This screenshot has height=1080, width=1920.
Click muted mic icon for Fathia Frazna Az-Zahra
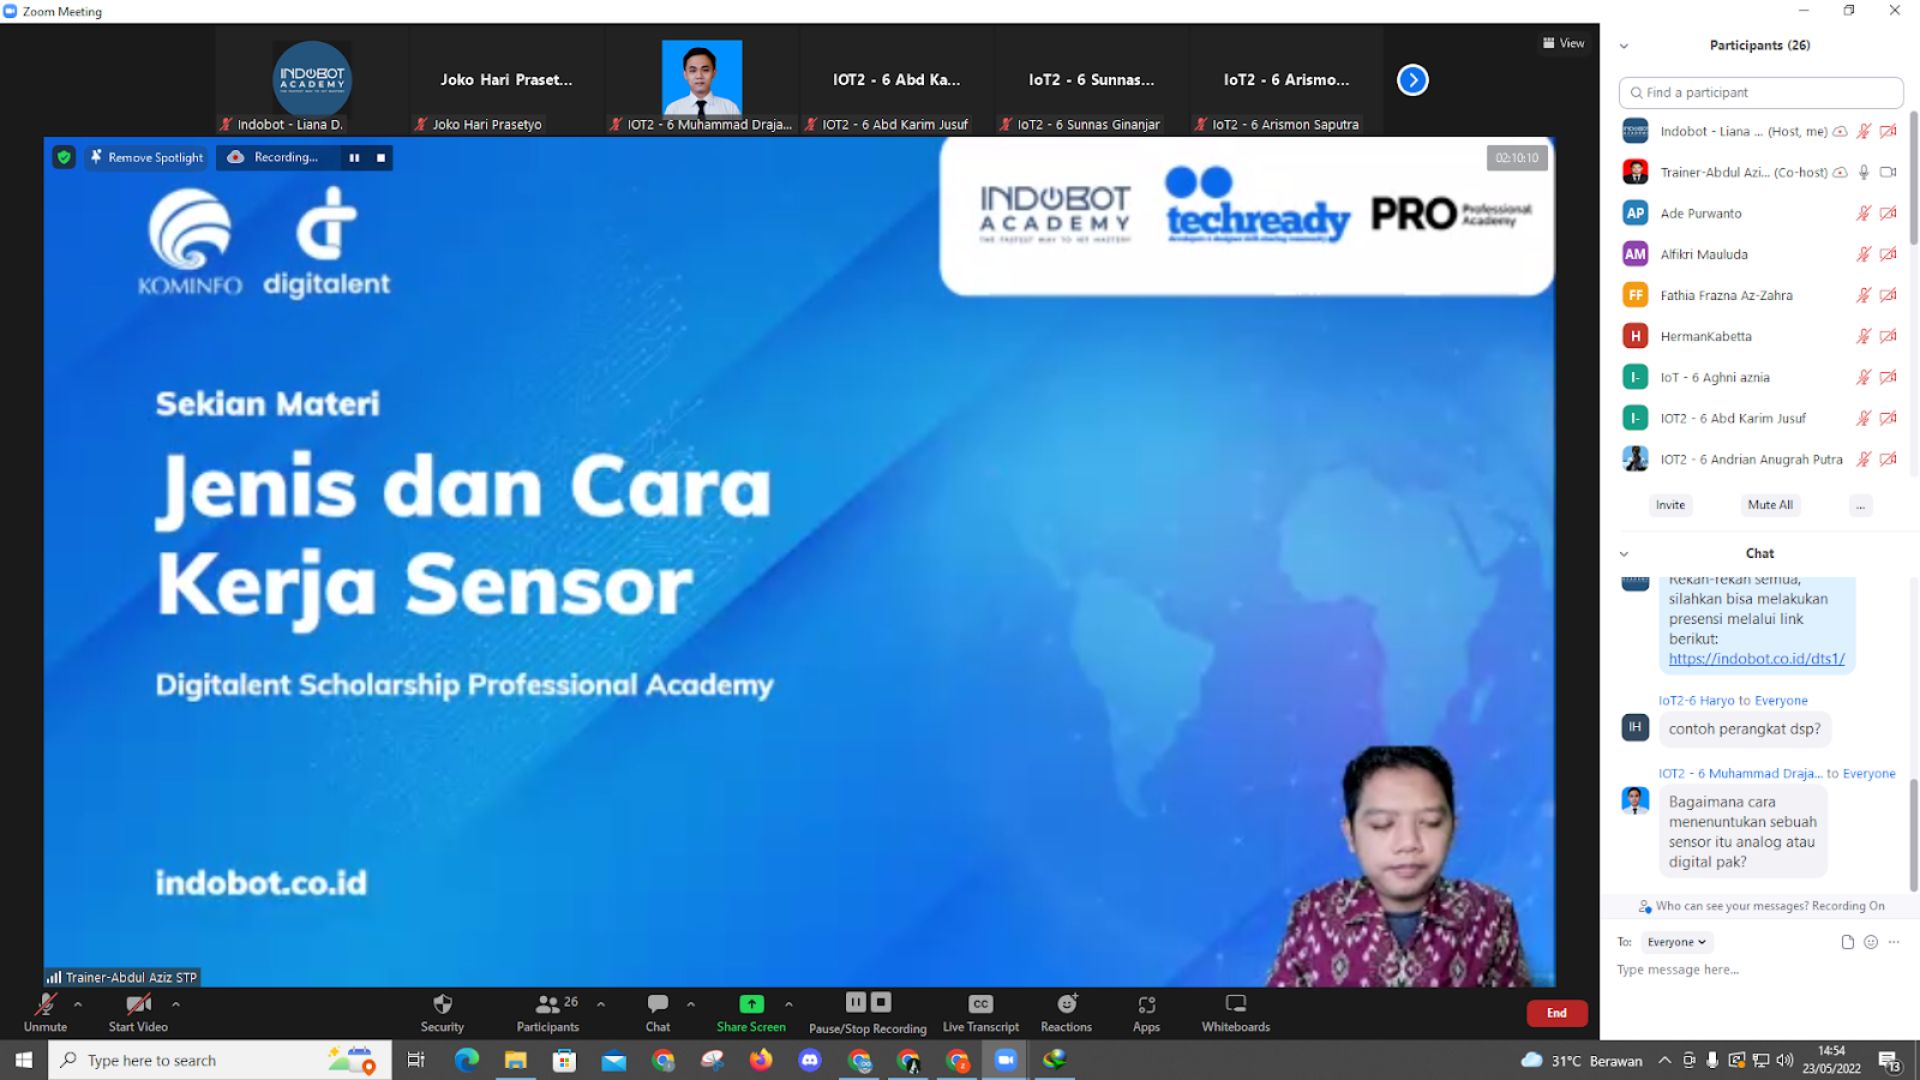coord(1864,295)
